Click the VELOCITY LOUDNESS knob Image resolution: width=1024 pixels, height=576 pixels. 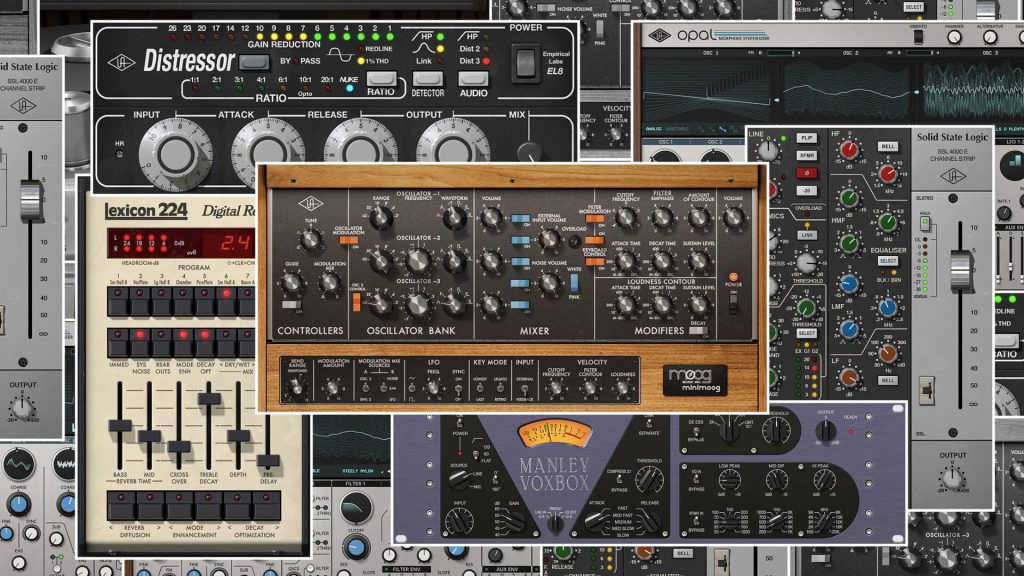tap(622, 388)
